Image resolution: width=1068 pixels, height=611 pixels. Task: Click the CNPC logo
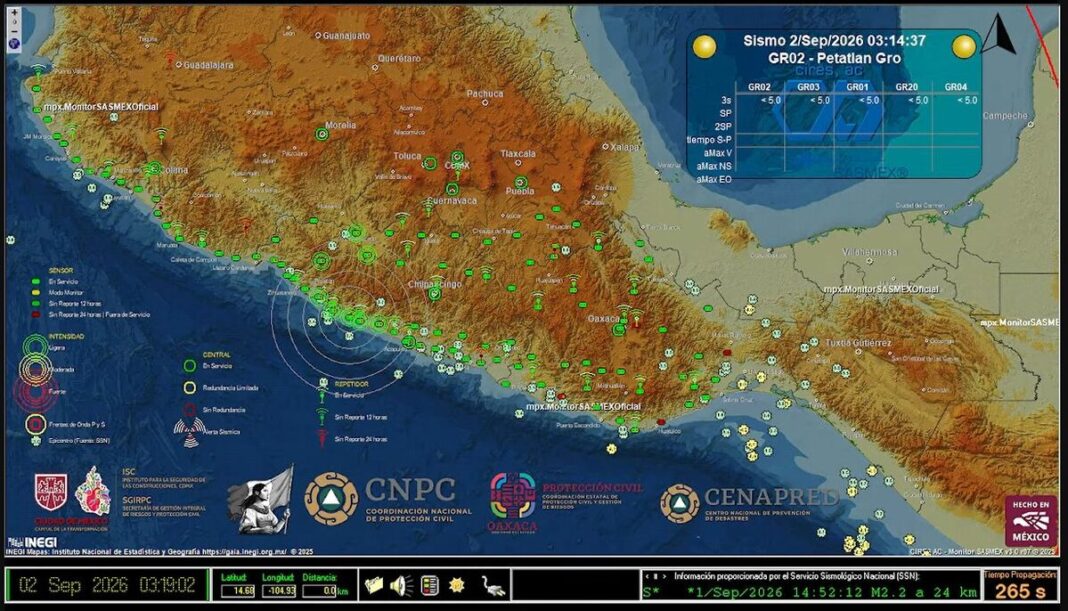[x=388, y=499]
